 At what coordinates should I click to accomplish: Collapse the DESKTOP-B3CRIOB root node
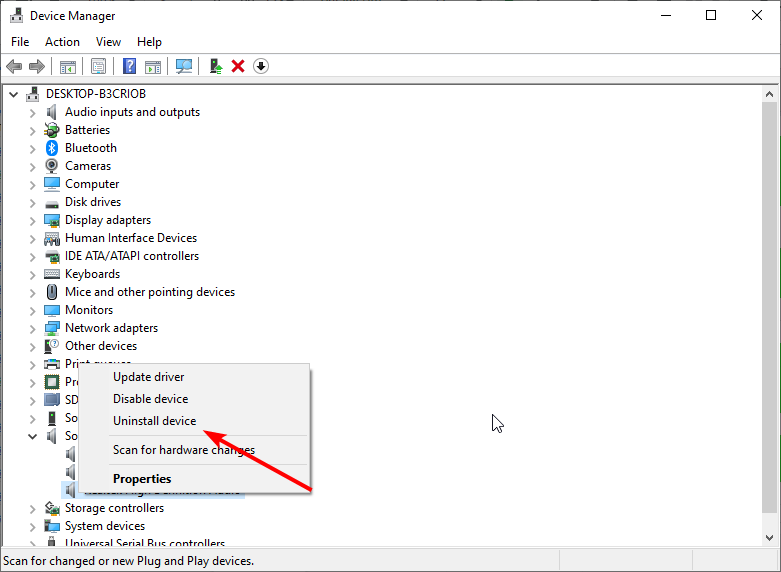tap(13, 94)
